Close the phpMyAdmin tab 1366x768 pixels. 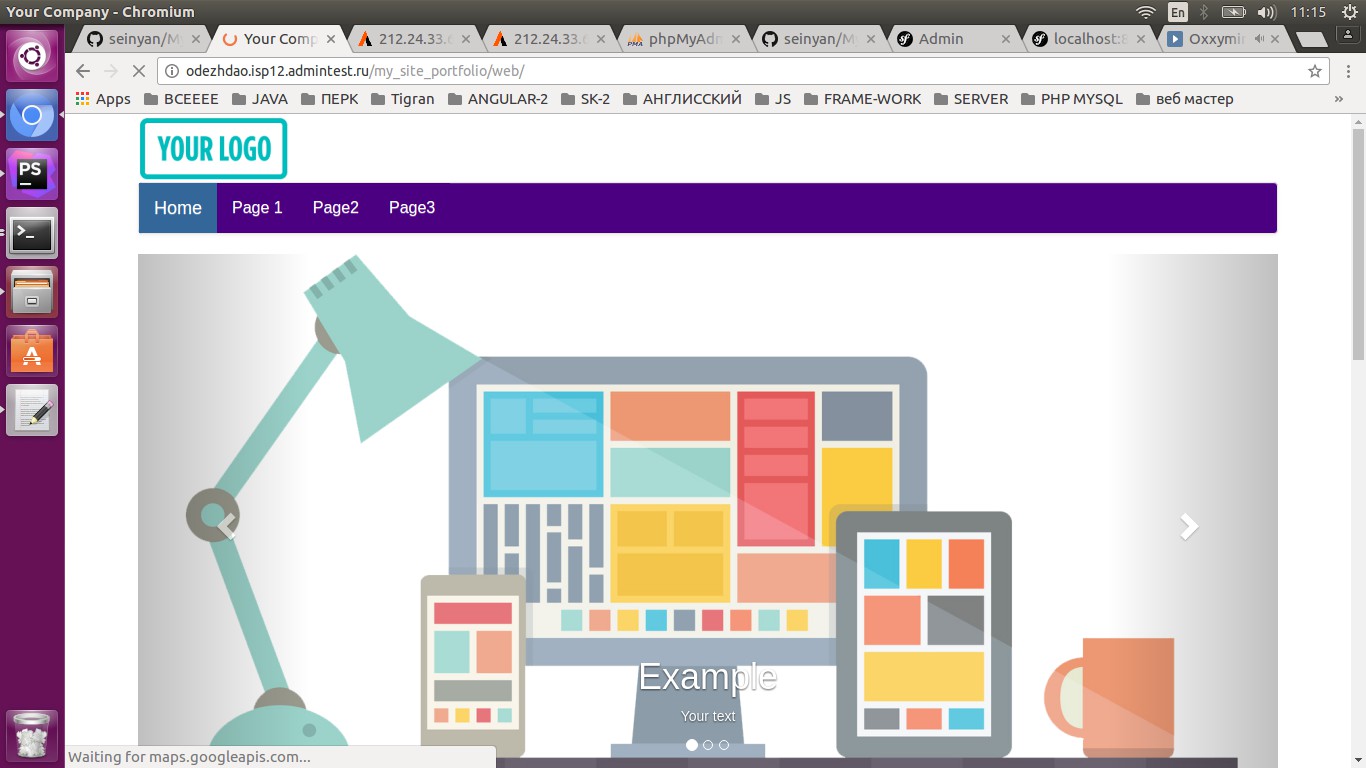[x=736, y=39]
